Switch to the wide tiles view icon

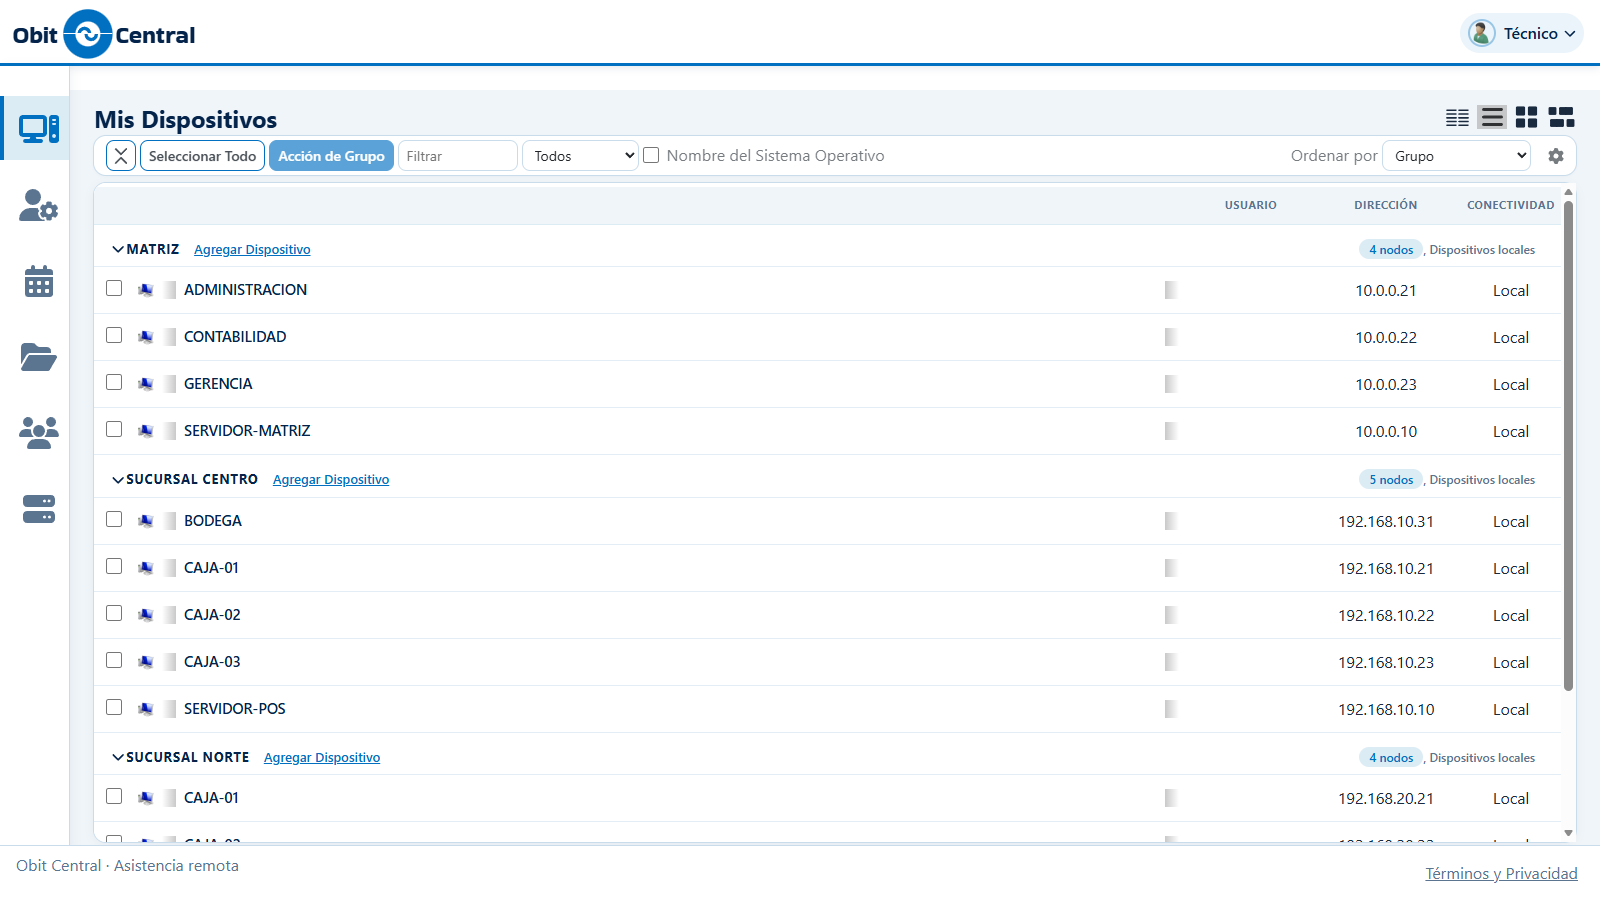pyautogui.click(x=1562, y=118)
